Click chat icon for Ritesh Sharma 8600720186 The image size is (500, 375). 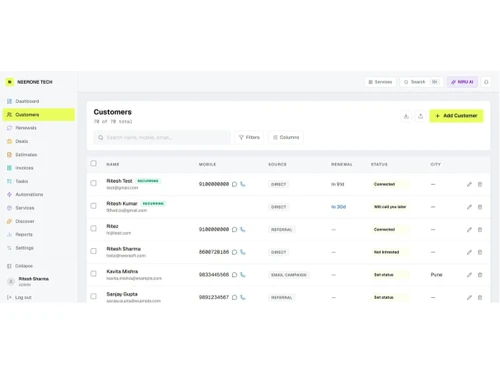235,252
